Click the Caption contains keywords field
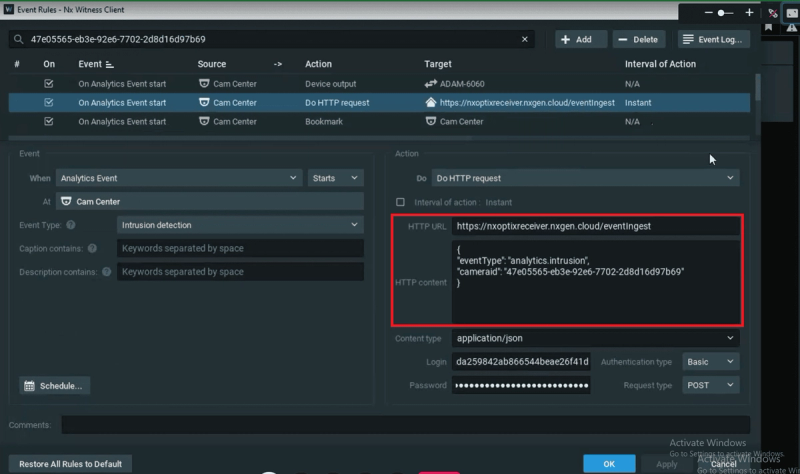Image resolution: width=800 pixels, height=474 pixels. coord(240,248)
